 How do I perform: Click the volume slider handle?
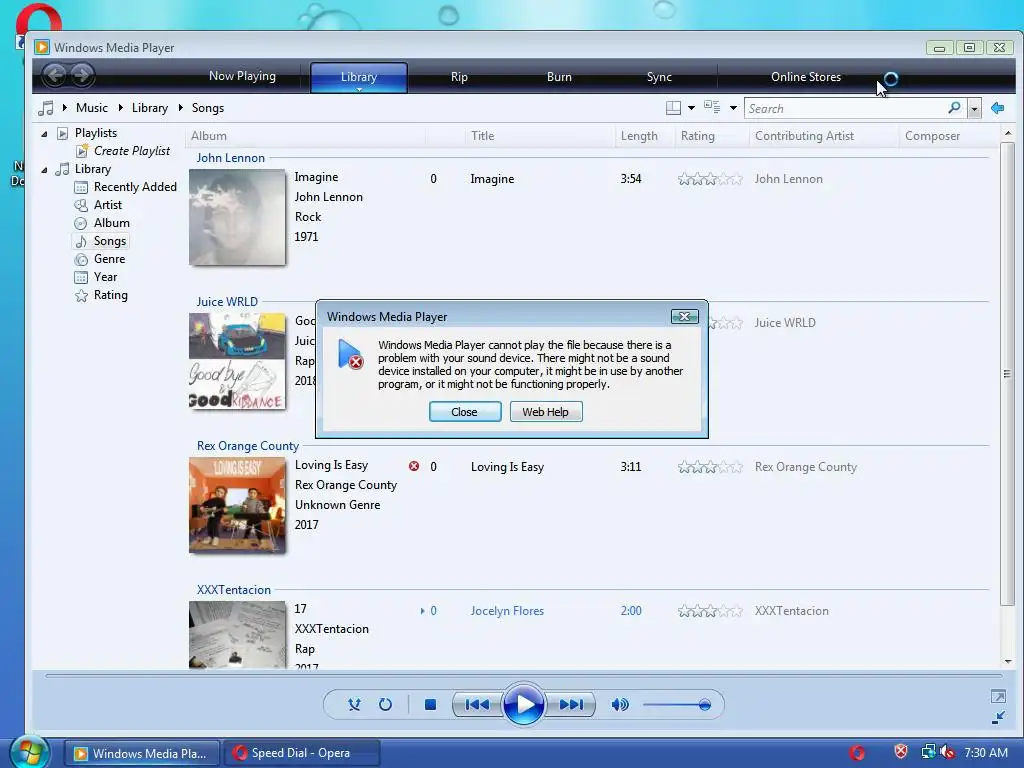[704, 705]
